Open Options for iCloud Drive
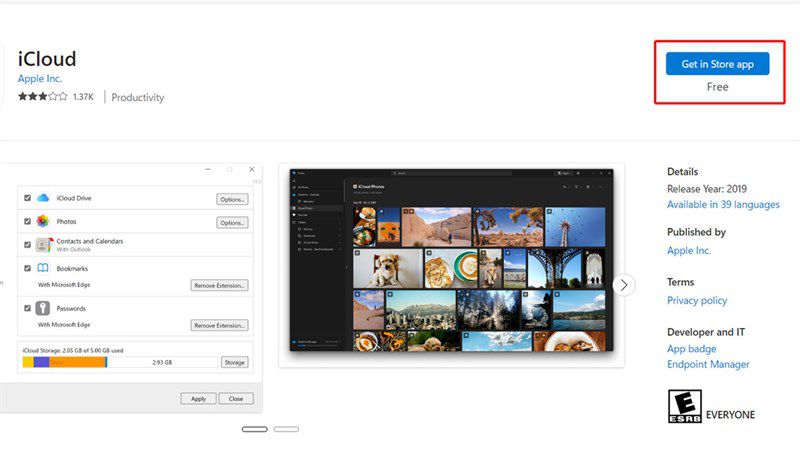The height and width of the screenshot is (450, 800). click(233, 199)
